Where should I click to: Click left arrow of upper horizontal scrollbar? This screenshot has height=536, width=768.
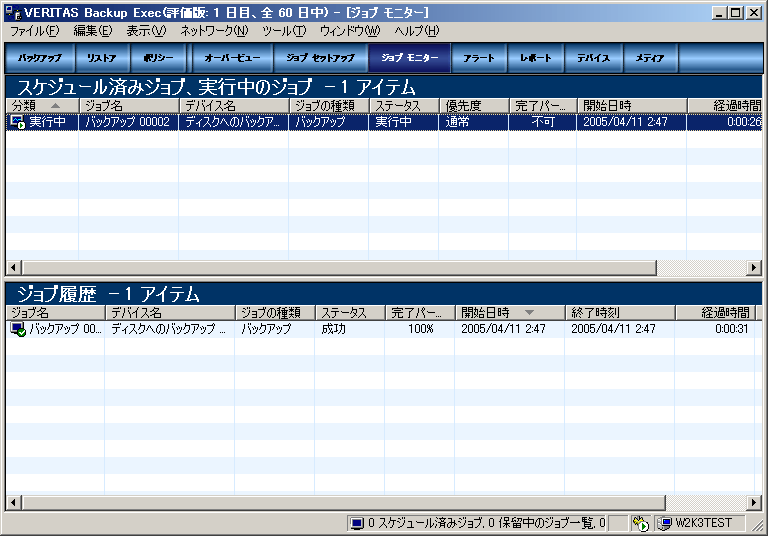[13, 268]
